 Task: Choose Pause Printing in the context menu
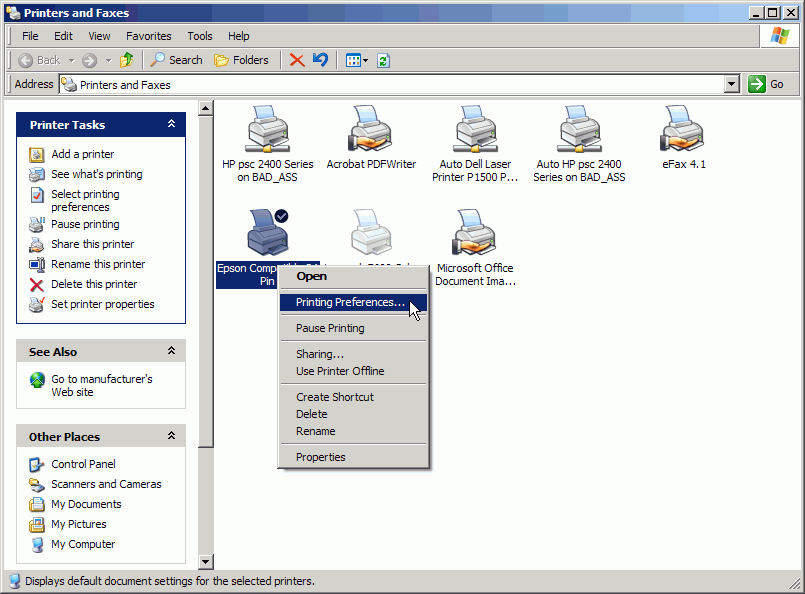point(353,329)
